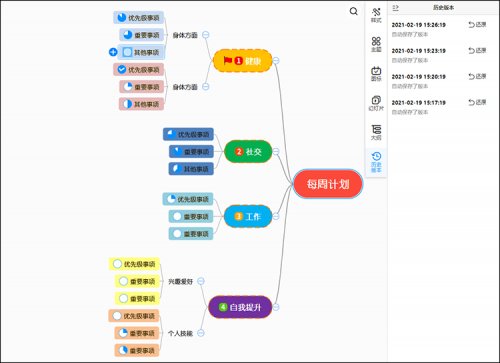Click progress pie on 工作 优先级事项 node
This screenshot has height=363, width=500.
point(171,199)
